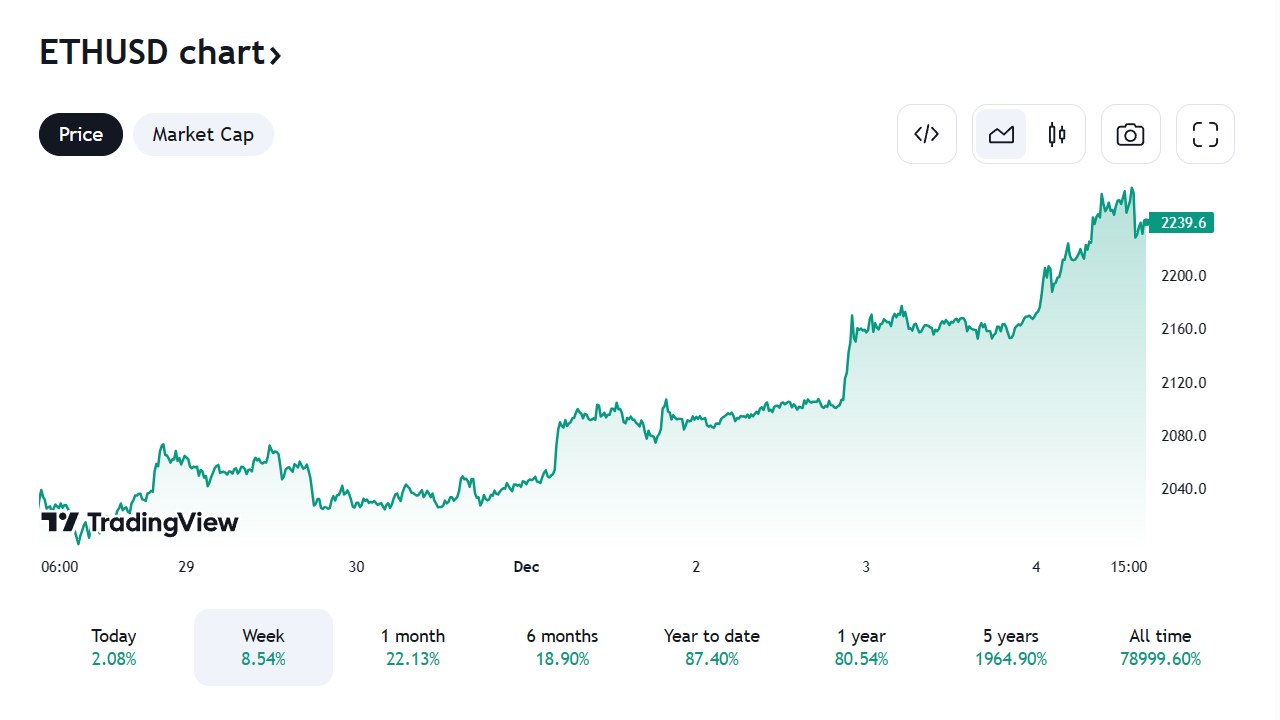Show Year to date performance
The height and width of the screenshot is (720, 1280).
tap(712, 647)
